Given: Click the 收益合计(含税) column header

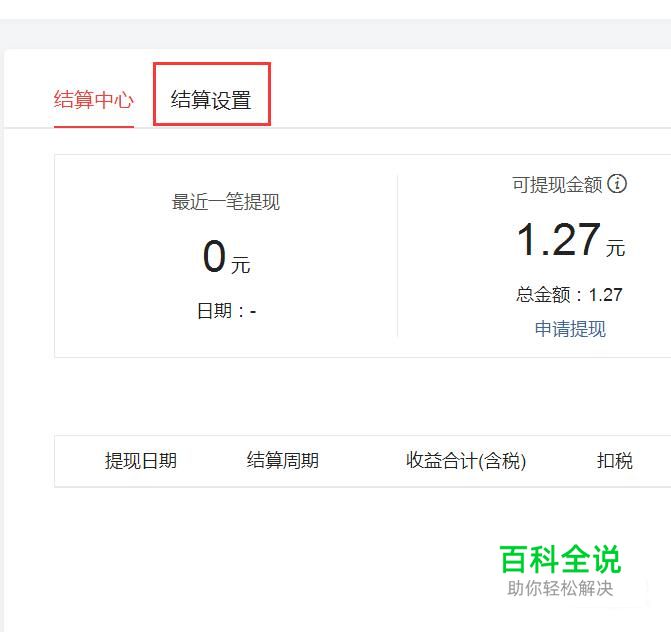Looking at the screenshot, I should pos(466,461).
